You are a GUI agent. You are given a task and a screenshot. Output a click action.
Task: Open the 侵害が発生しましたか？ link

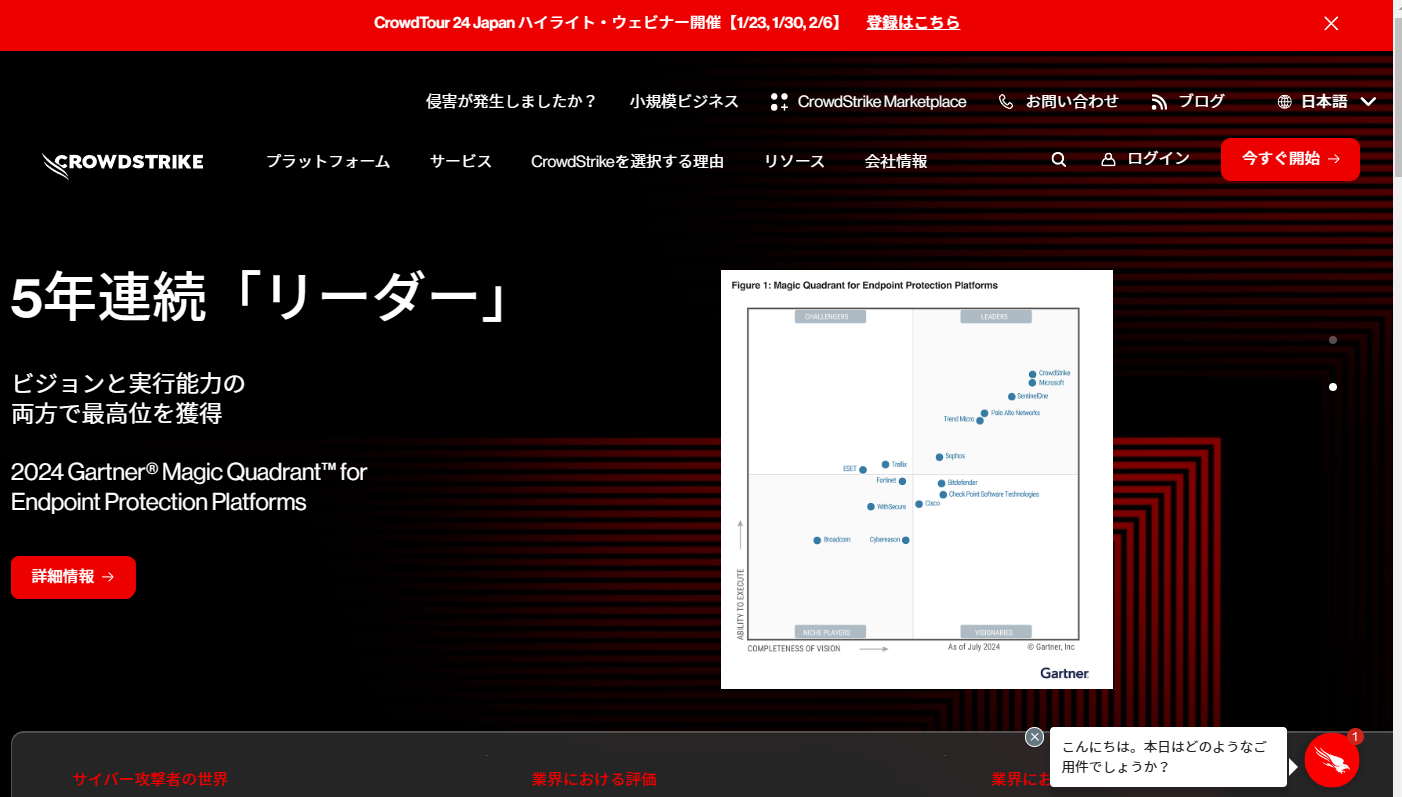click(511, 101)
